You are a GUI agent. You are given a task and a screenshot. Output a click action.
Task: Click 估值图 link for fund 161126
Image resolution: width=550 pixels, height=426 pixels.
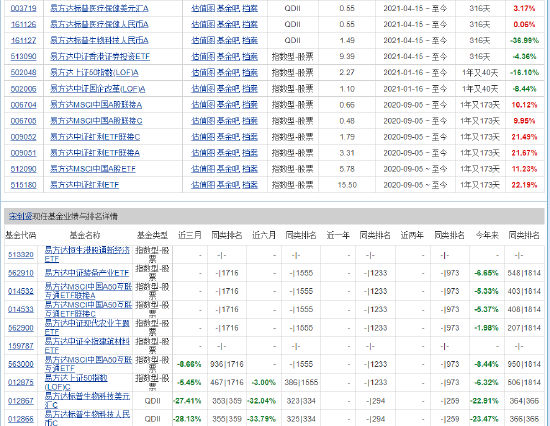[x=203, y=24]
